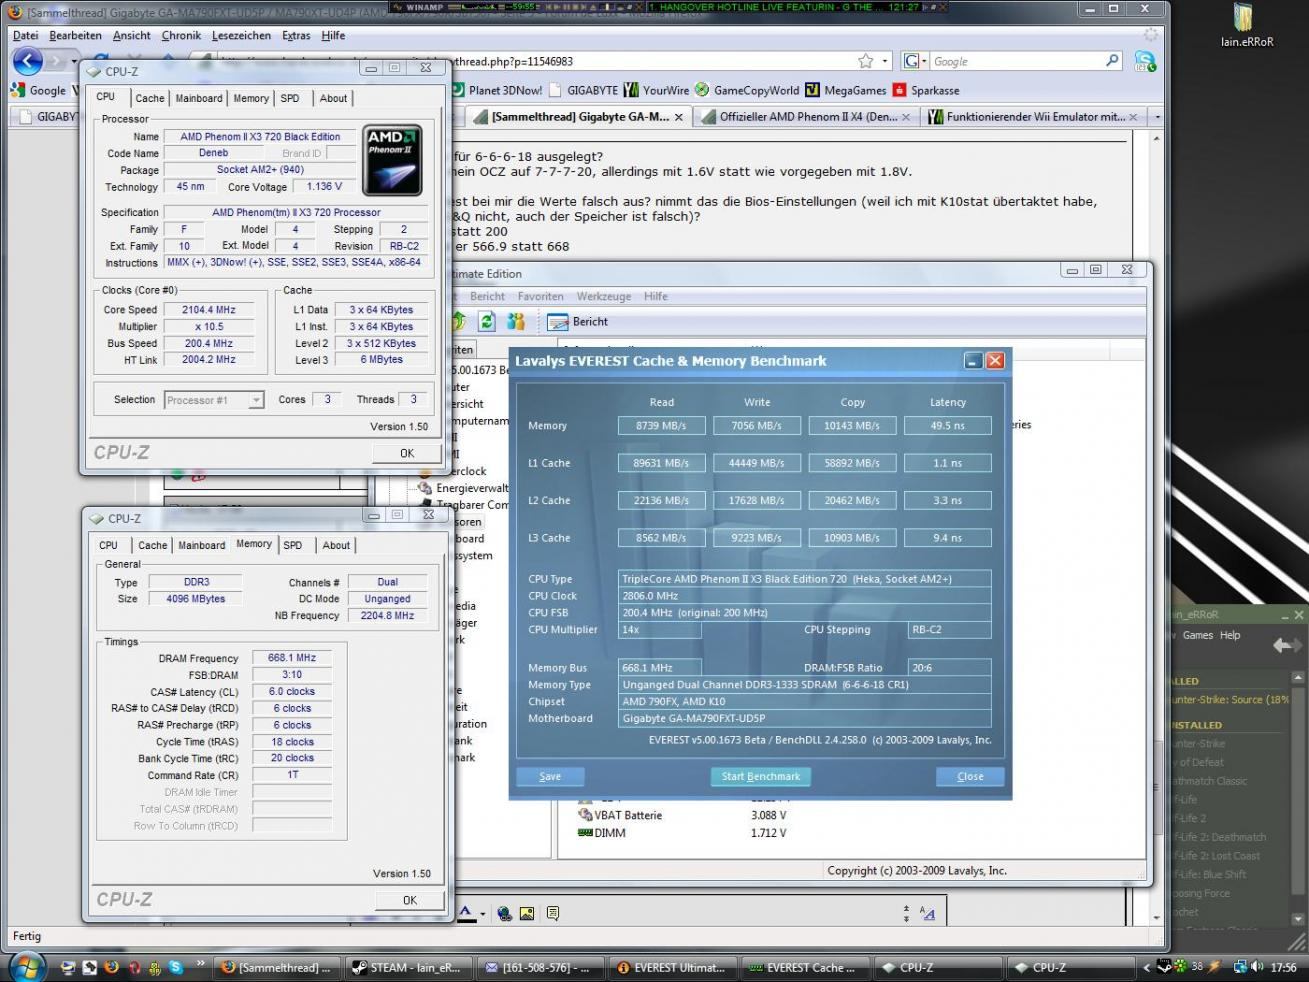Select the DIMM voltage sensor row

683,833
